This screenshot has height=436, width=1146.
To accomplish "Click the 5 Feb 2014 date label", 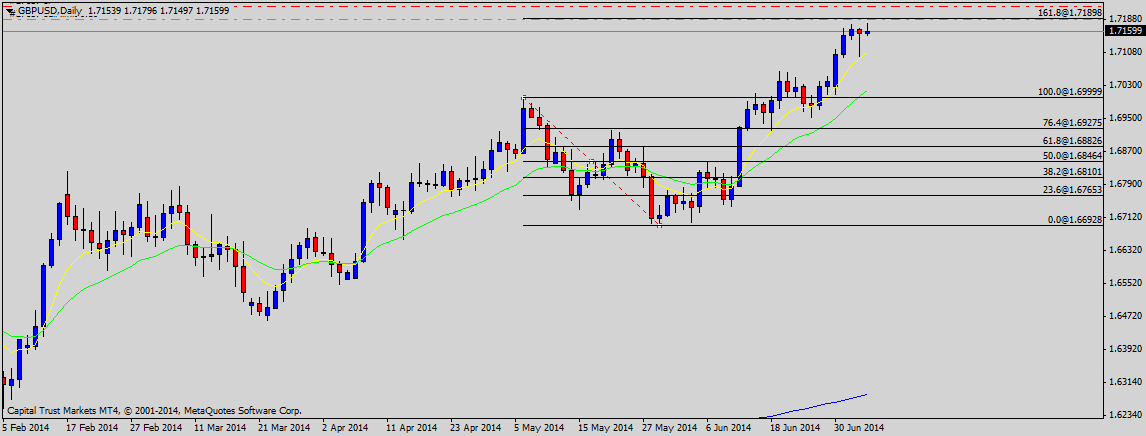I will coord(26,428).
